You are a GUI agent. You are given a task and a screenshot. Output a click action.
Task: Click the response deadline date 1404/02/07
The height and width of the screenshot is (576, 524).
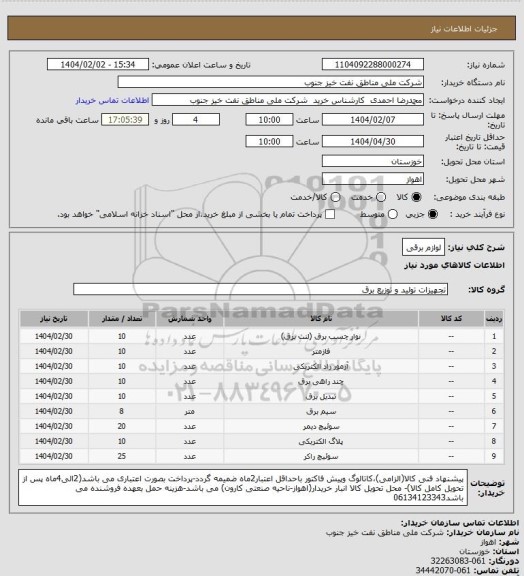point(373,120)
